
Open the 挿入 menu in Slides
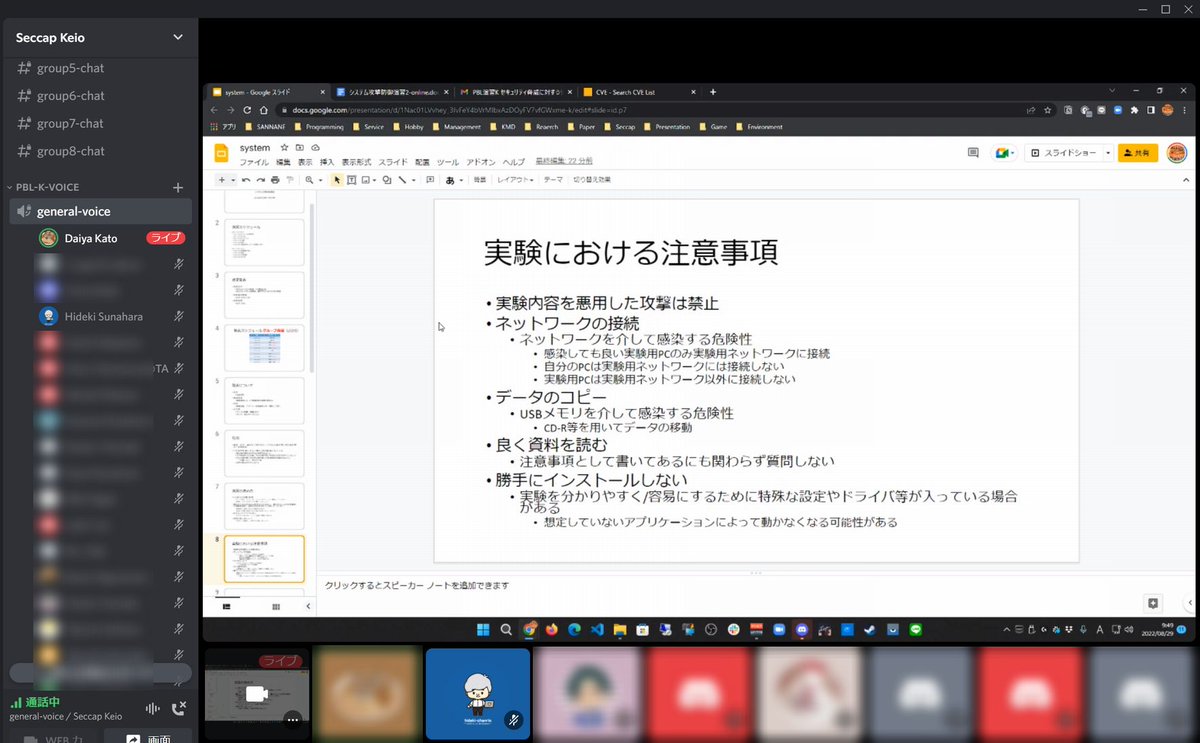point(327,161)
